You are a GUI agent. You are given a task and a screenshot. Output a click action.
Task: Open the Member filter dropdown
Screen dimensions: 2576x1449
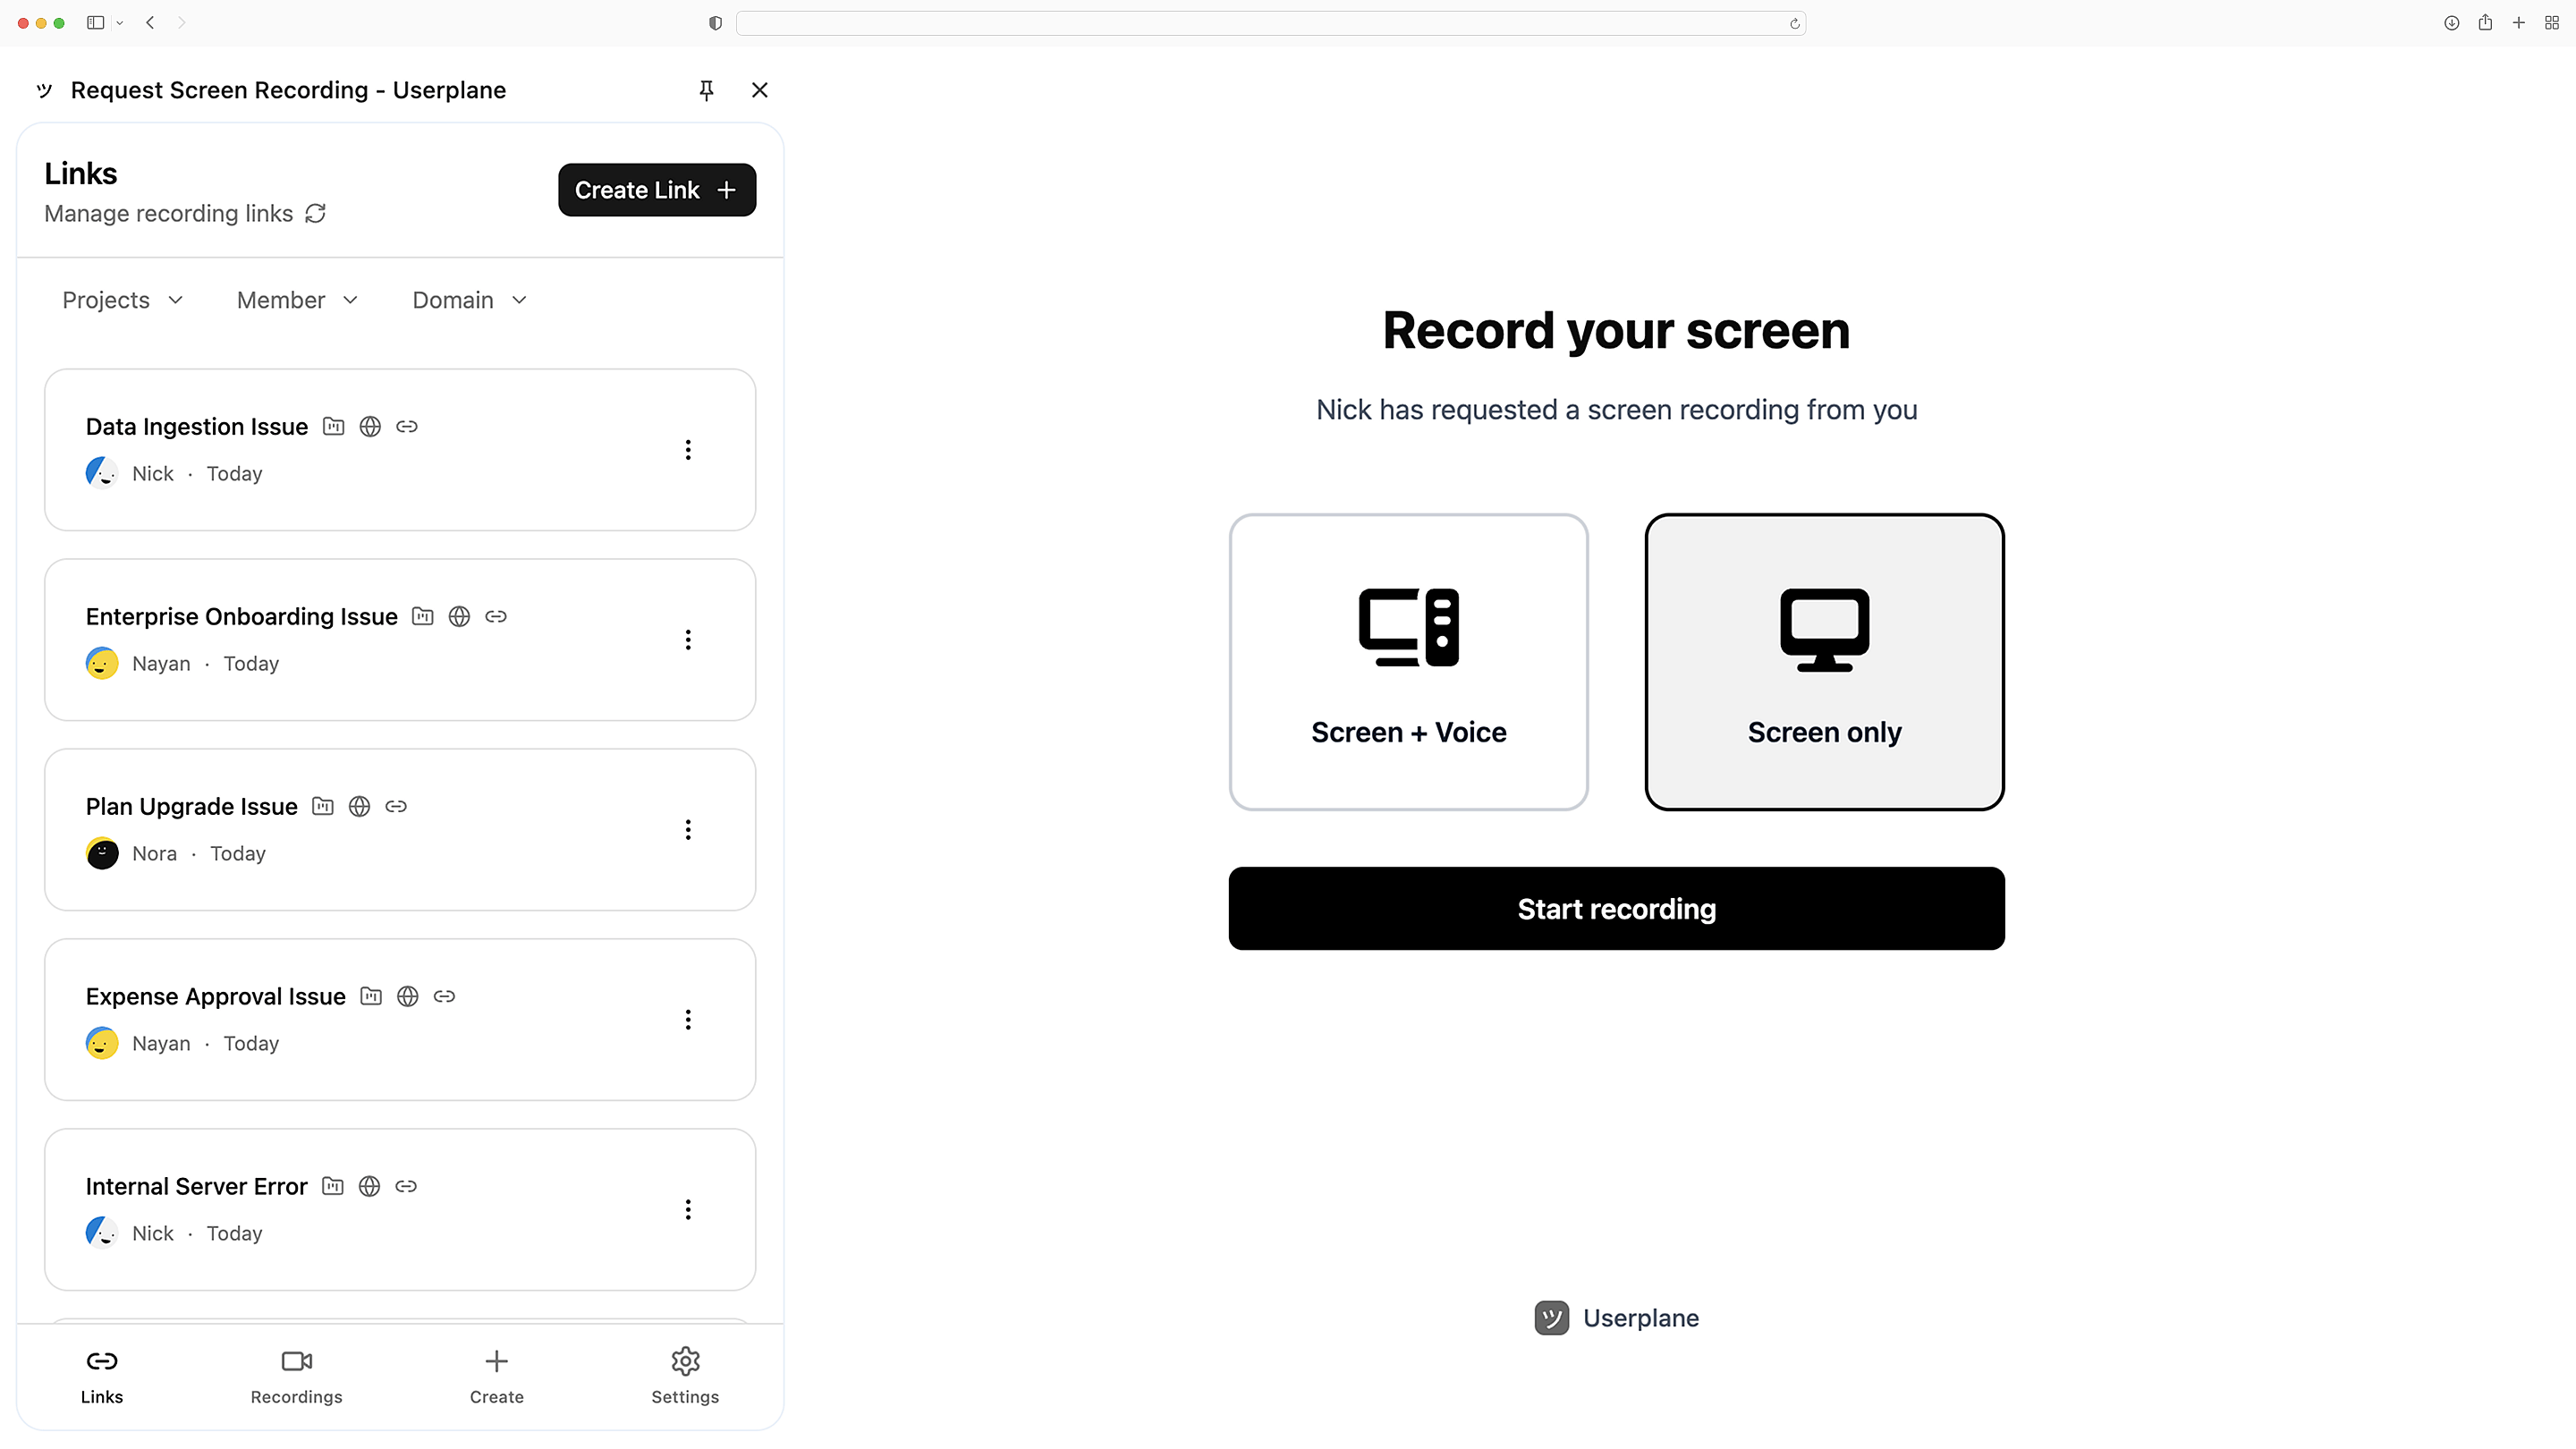tap(296, 299)
